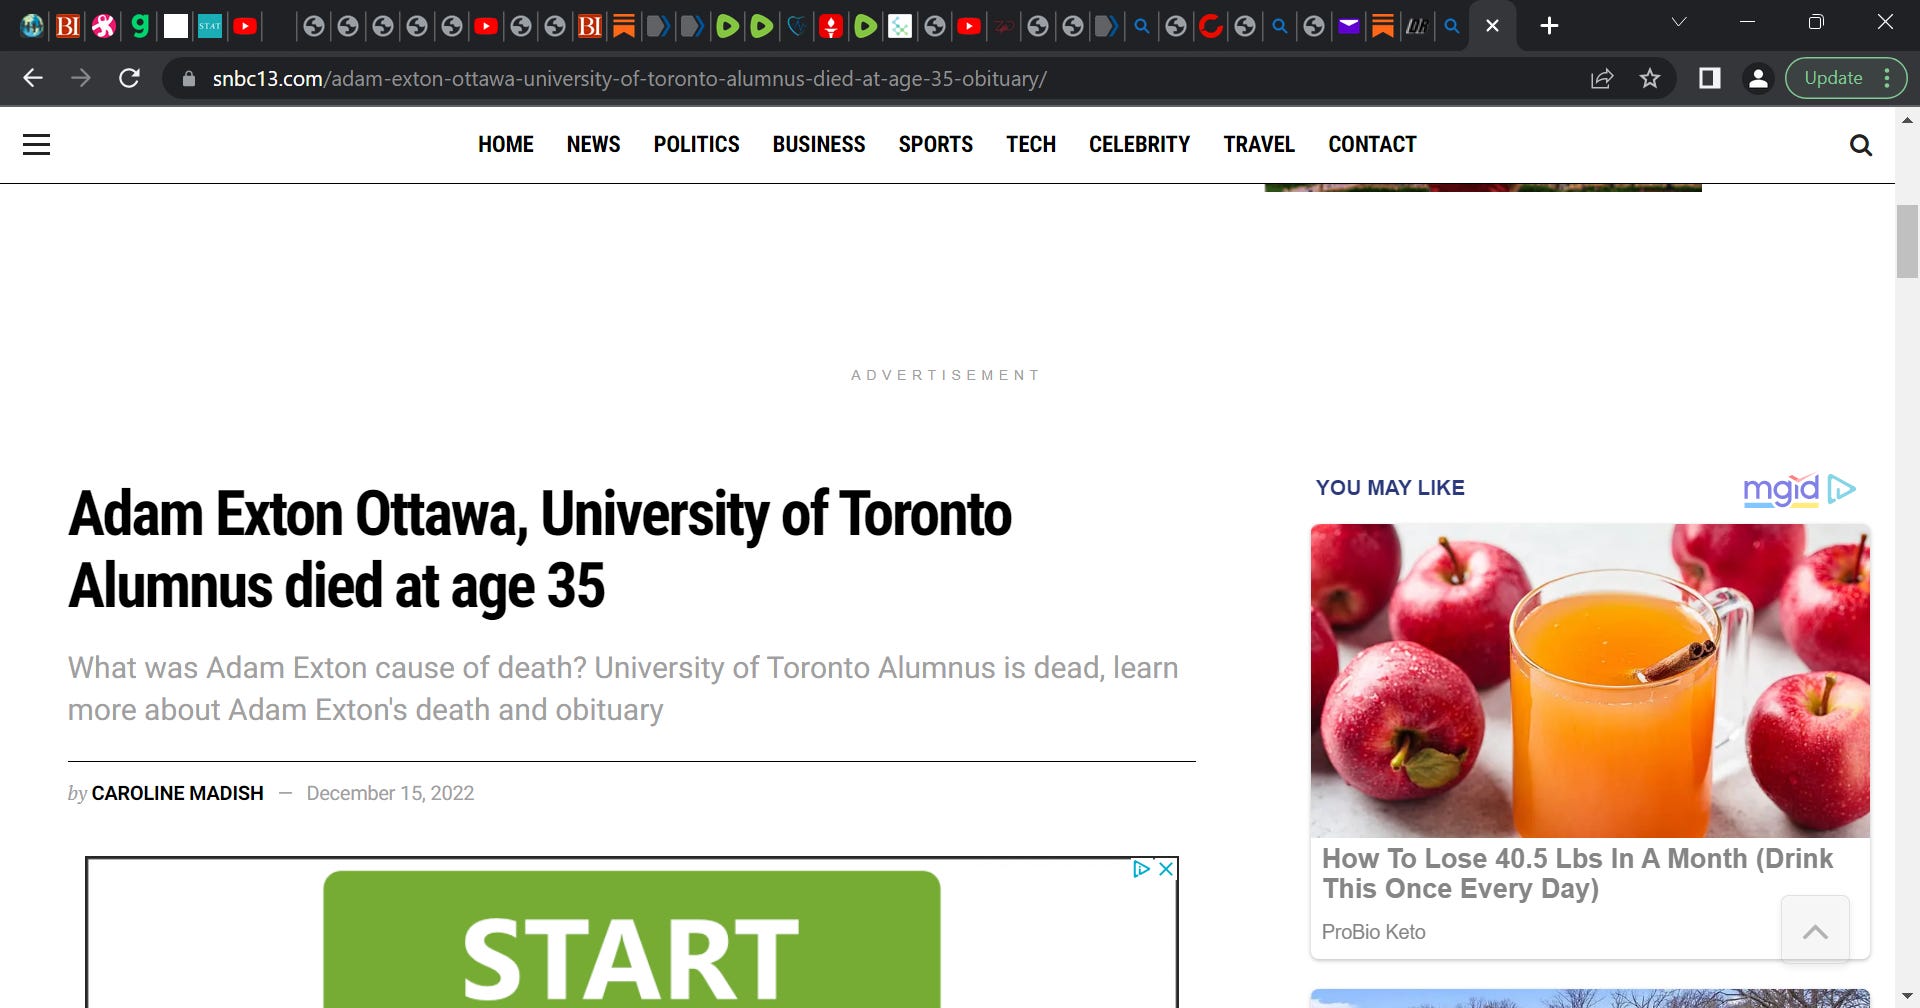Switch to the earth globe favicon tab
Screen dimensions: 1920x1008
[x=32, y=26]
